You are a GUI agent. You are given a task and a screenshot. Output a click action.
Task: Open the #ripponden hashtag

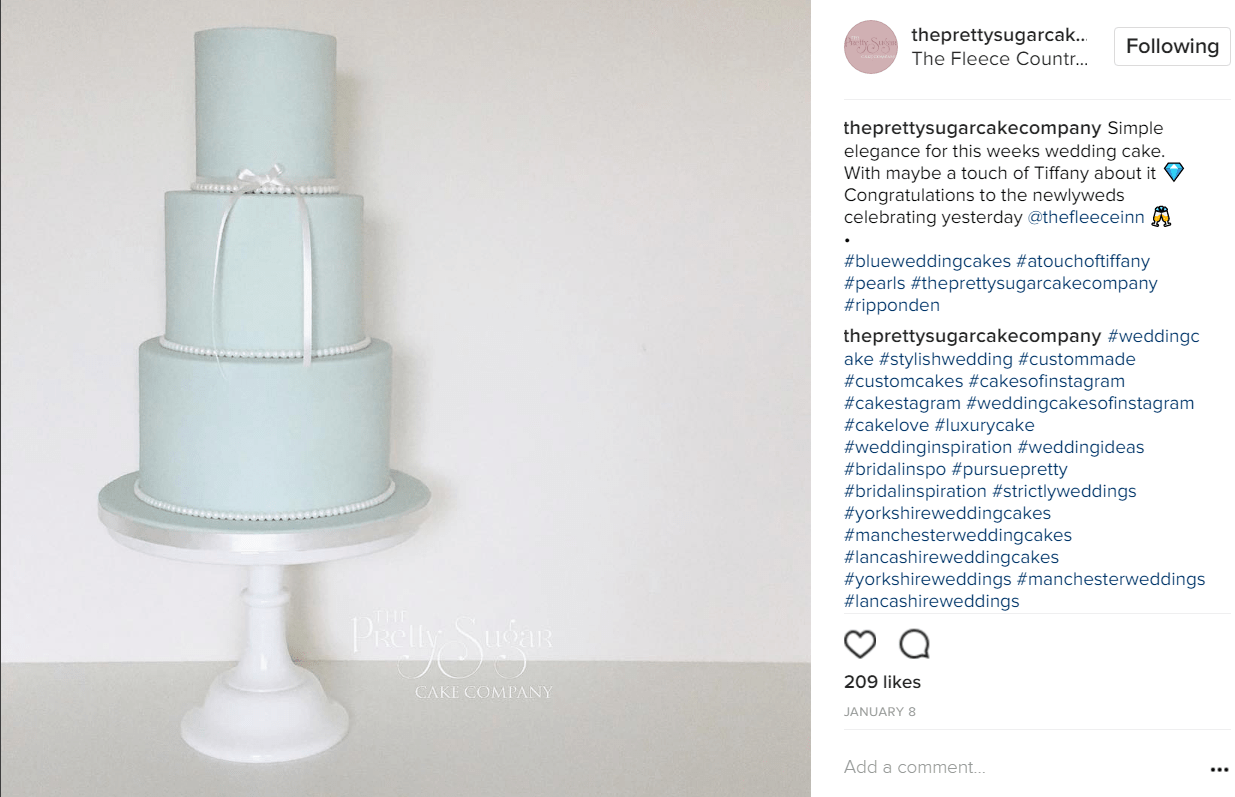892,305
